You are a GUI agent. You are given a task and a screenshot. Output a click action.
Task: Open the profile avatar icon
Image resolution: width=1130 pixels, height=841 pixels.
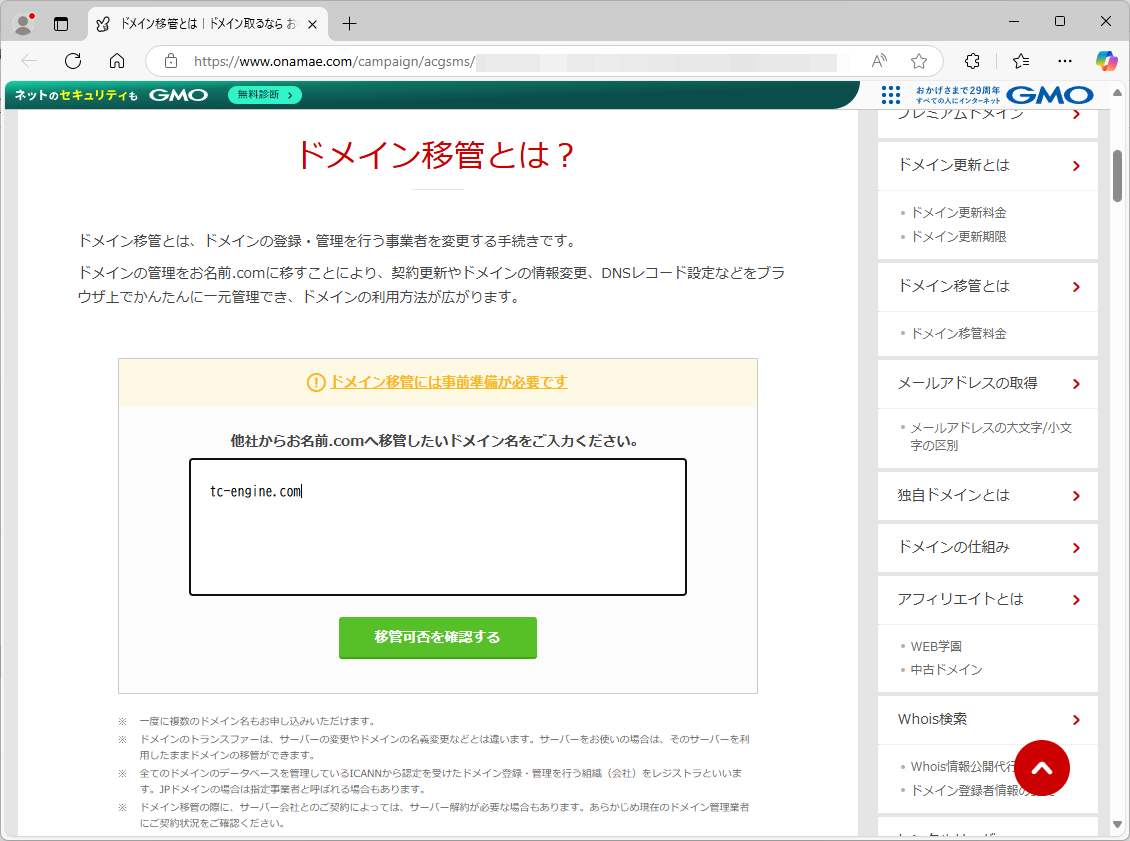click(x=23, y=23)
